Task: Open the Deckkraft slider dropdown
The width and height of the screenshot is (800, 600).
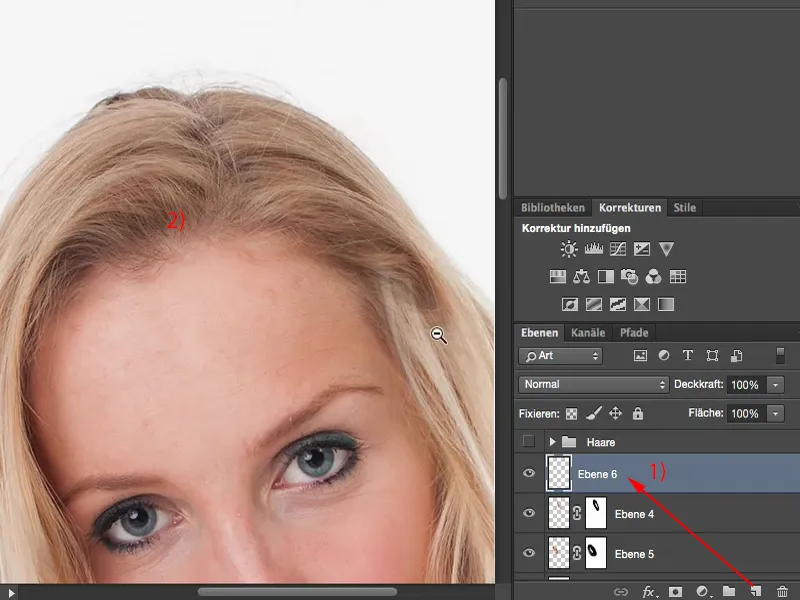Action: coord(775,385)
